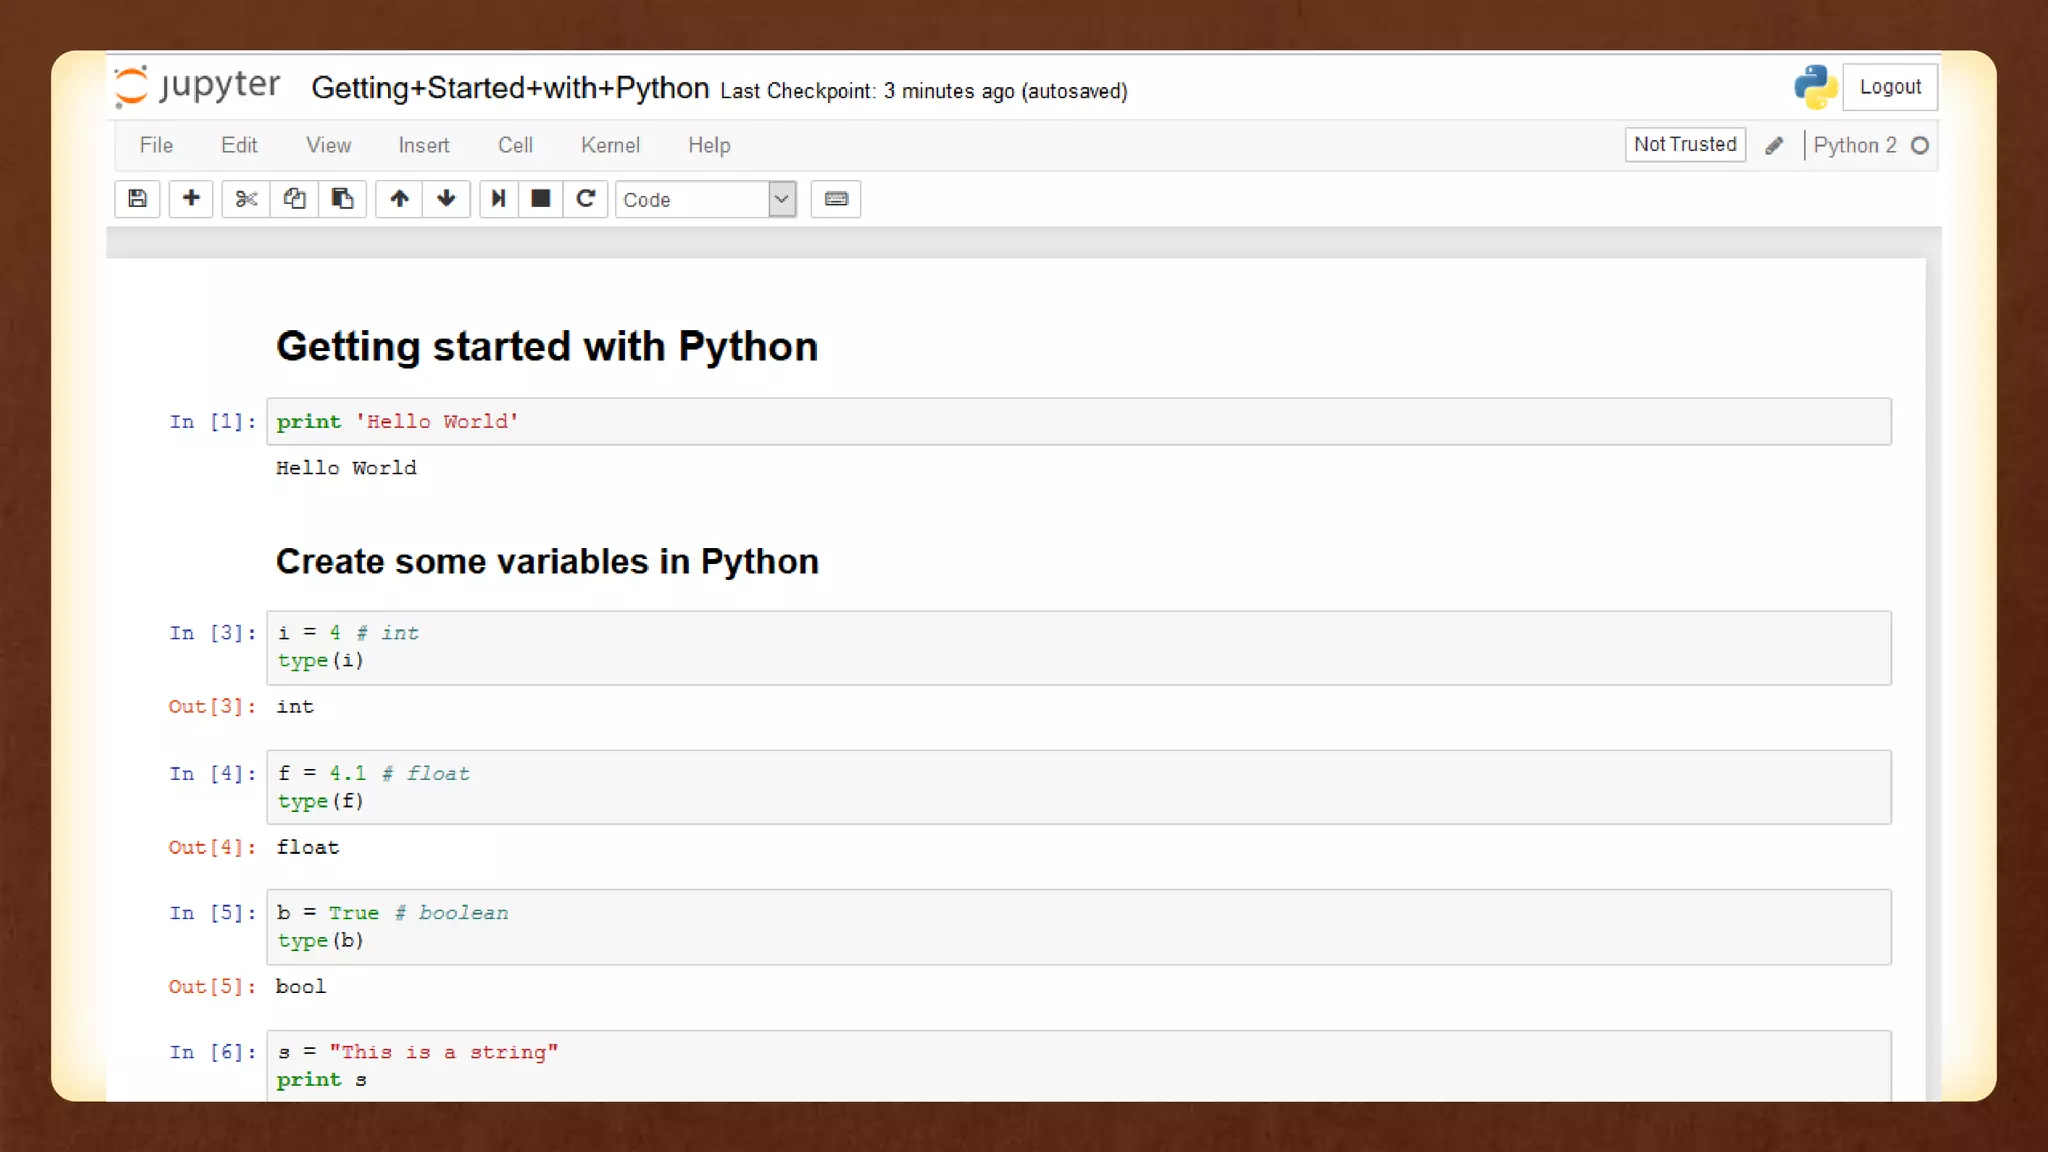Open the cell type Code dropdown

click(705, 199)
